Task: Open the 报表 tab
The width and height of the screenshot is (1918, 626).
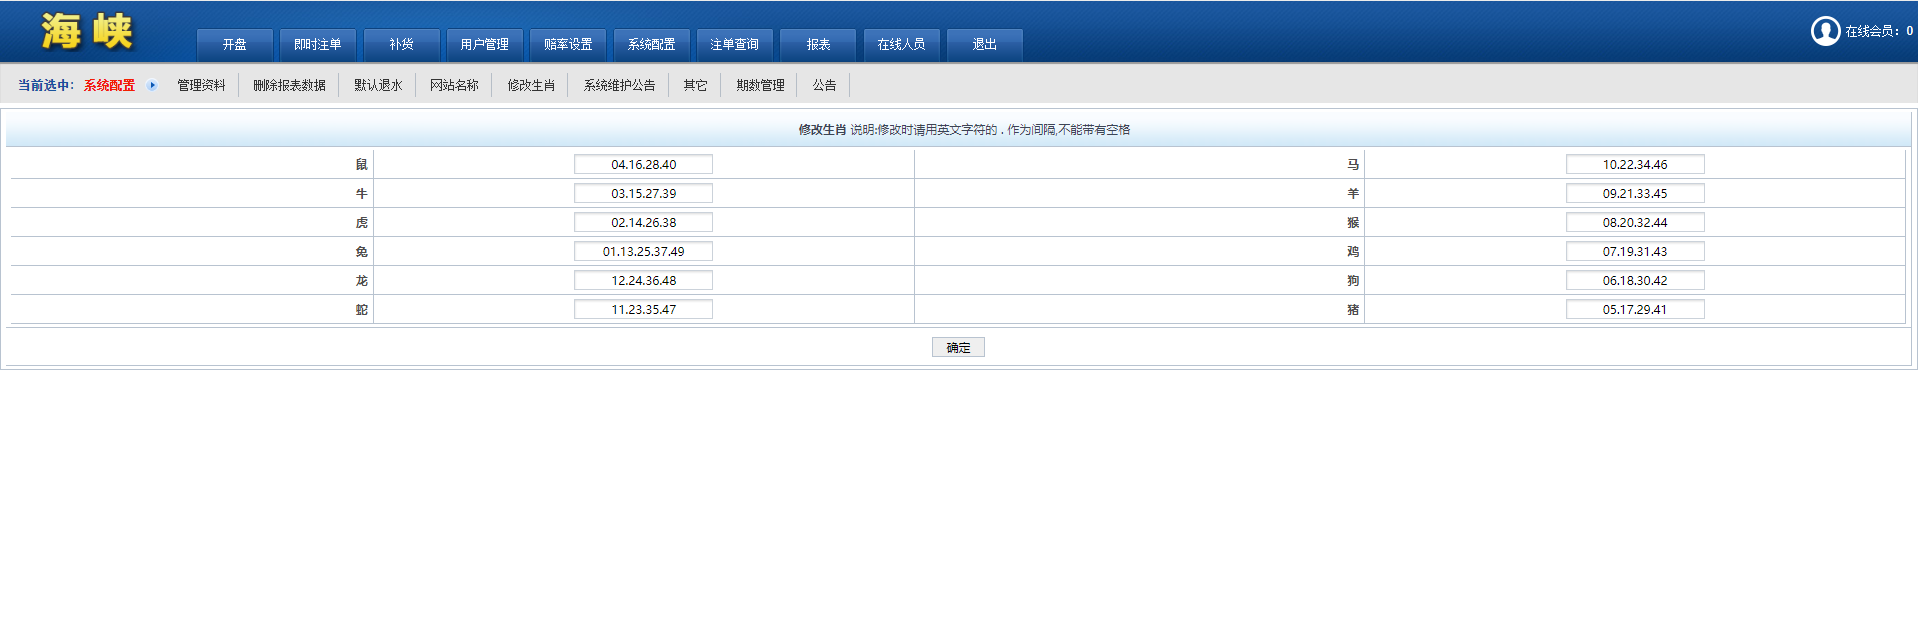Action: tap(818, 45)
